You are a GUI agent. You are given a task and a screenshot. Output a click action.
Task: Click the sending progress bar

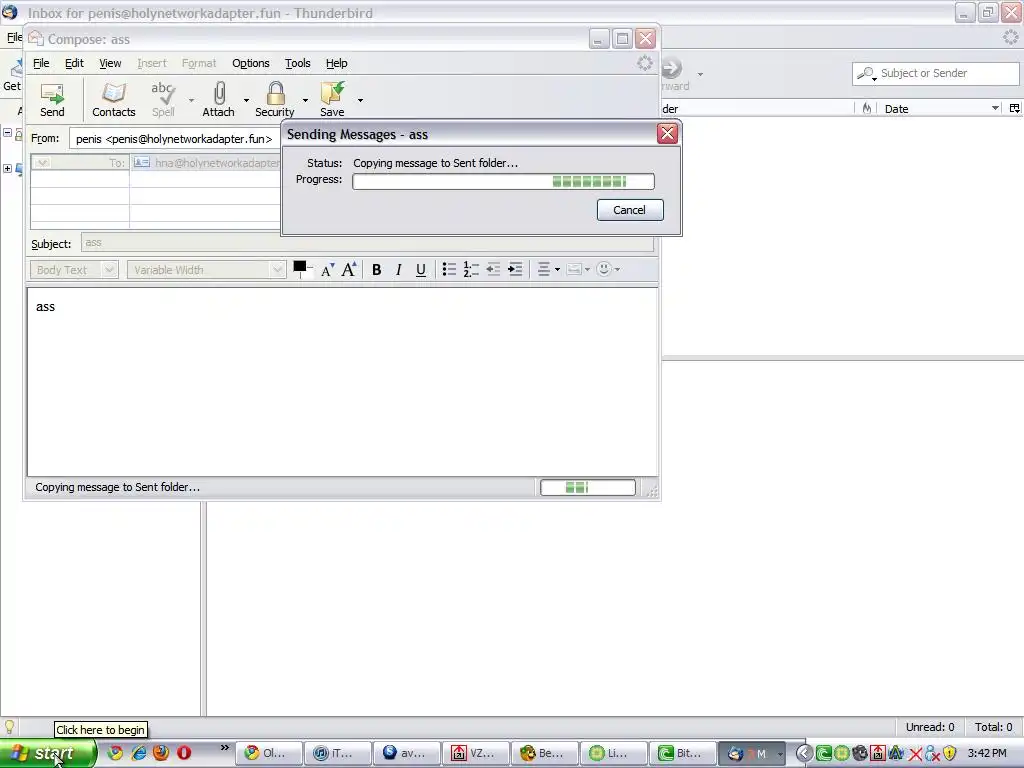pyautogui.click(x=503, y=182)
